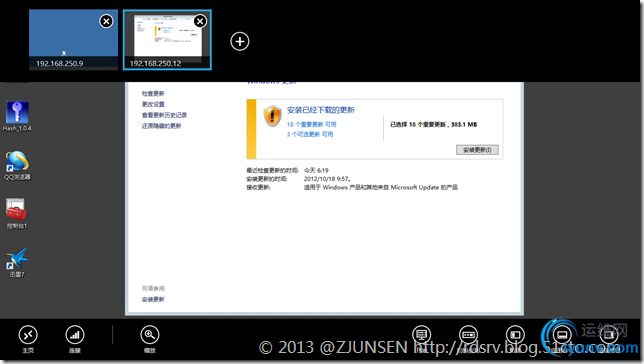Click the yellow warning shield icon
The width and height of the screenshot is (644, 364).
(273, 116)
